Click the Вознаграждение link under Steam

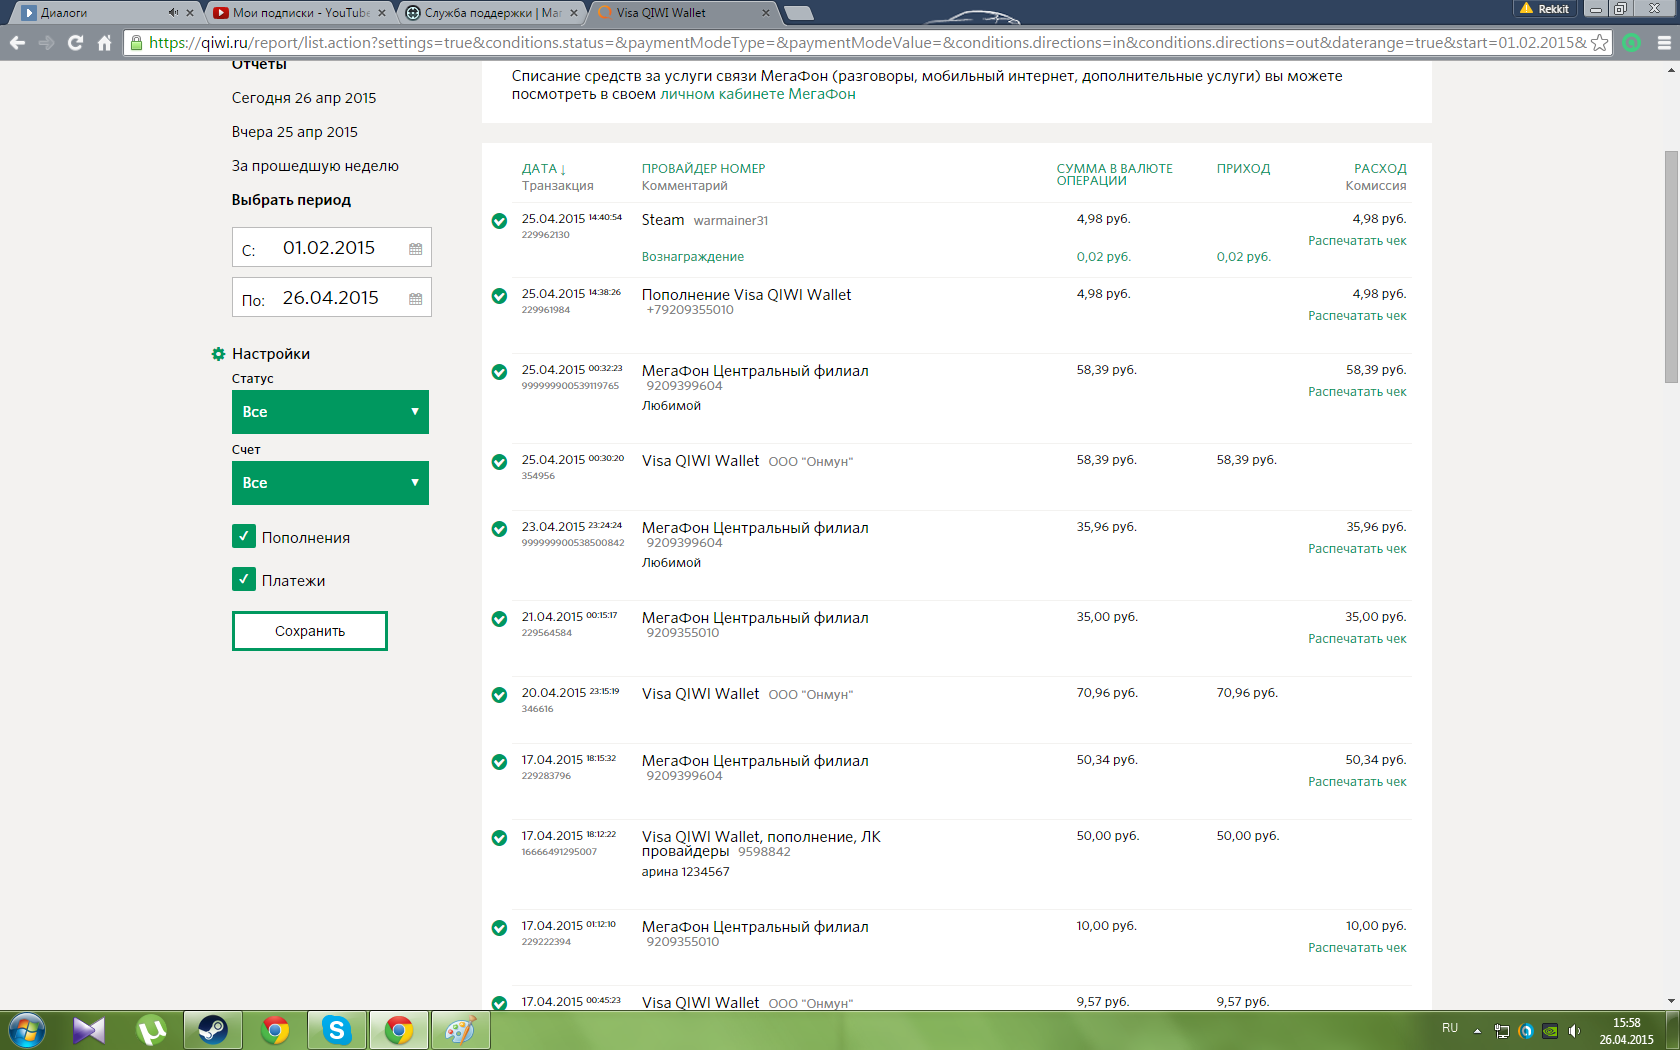[693, 257]
